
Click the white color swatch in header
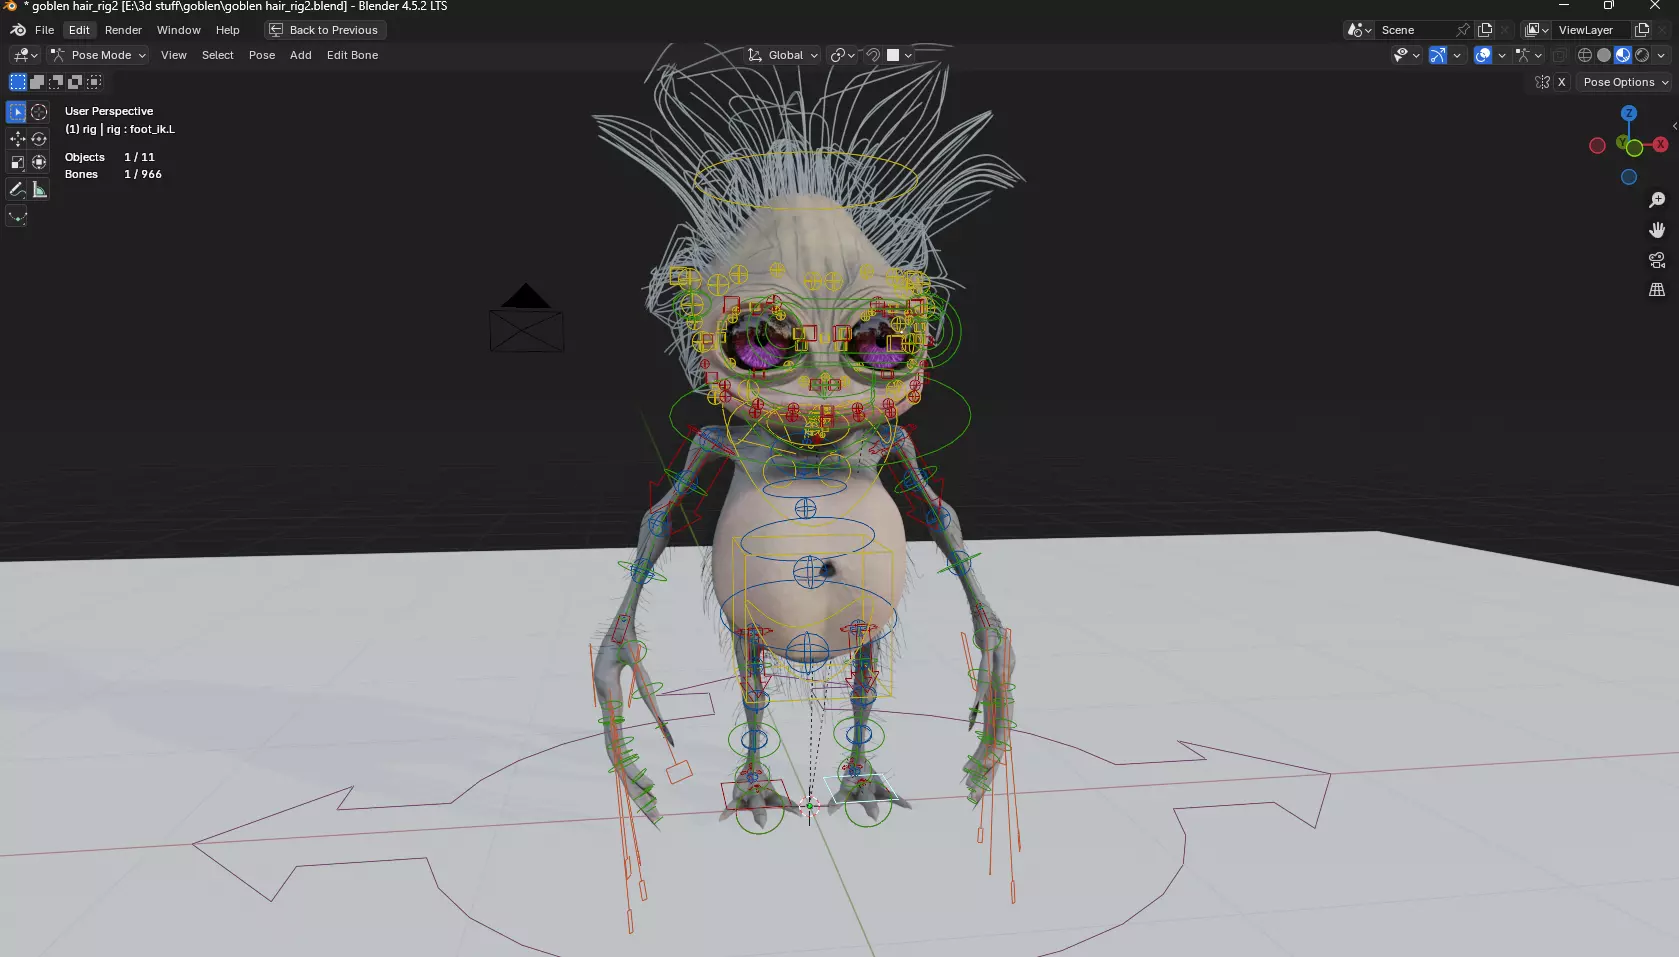coord(893,55)
